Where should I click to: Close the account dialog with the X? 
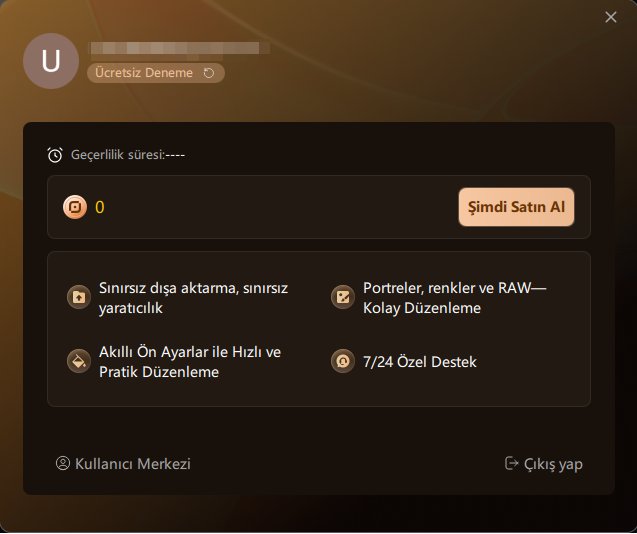[x=611, y=17]
